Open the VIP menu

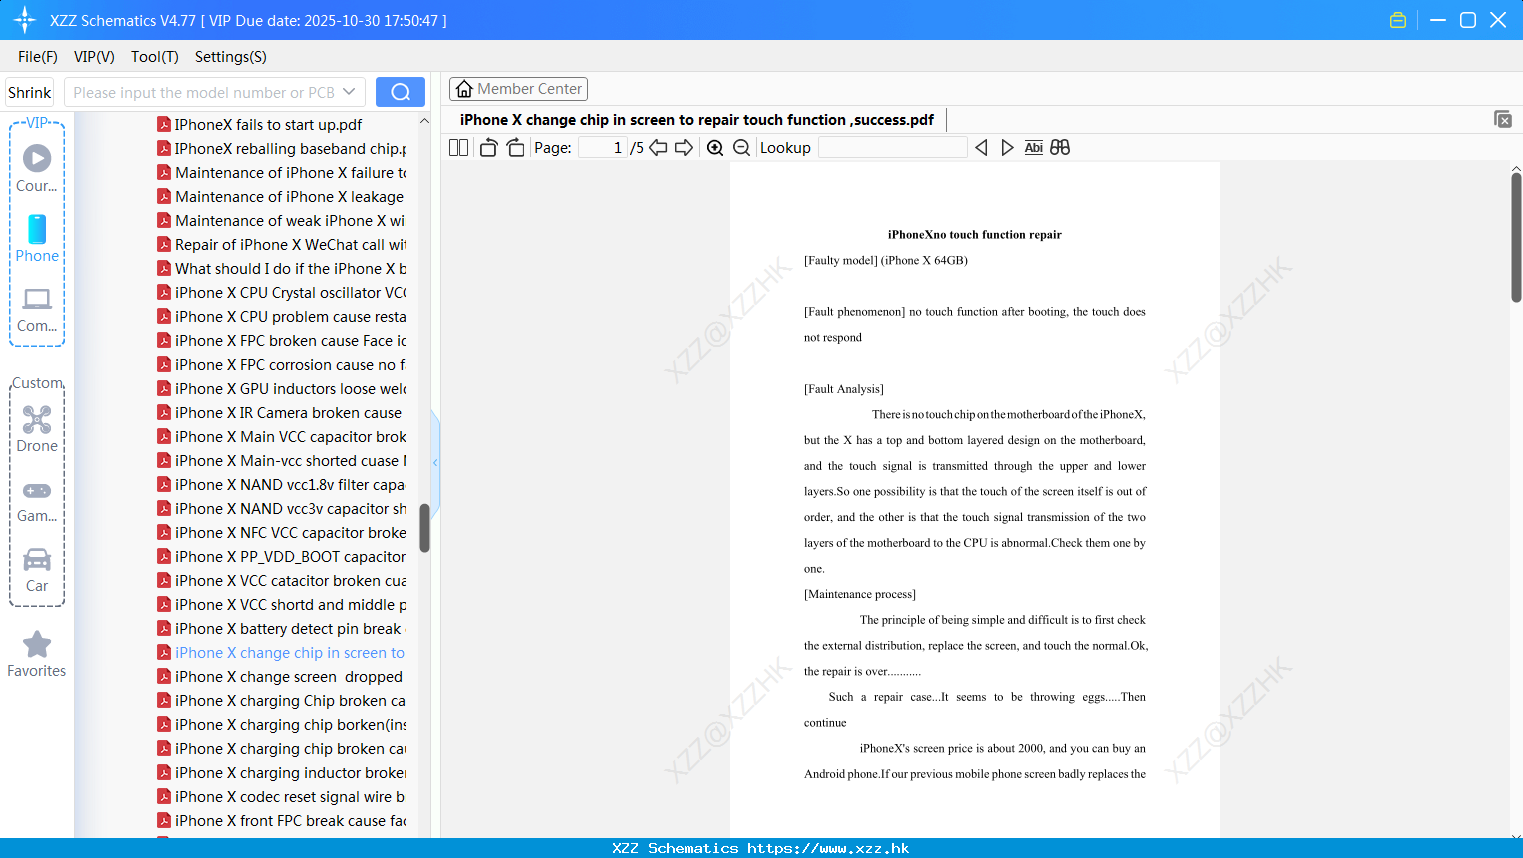94,57
